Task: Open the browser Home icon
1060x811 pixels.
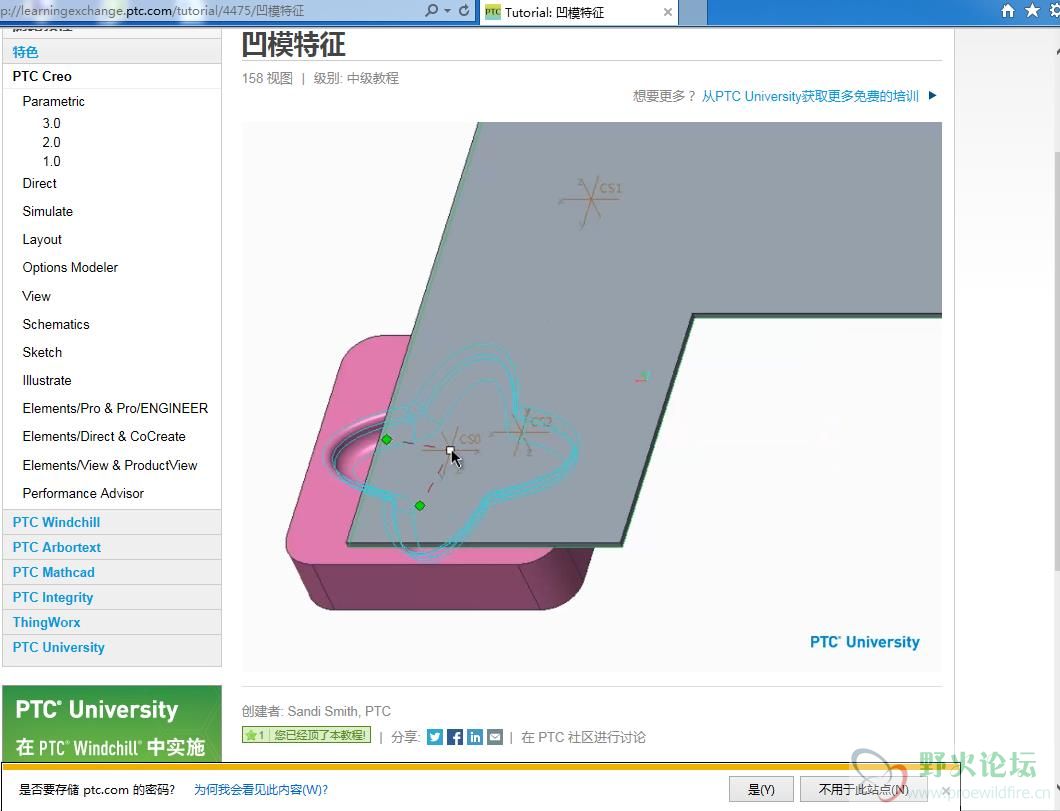Action: (1008, 11)
